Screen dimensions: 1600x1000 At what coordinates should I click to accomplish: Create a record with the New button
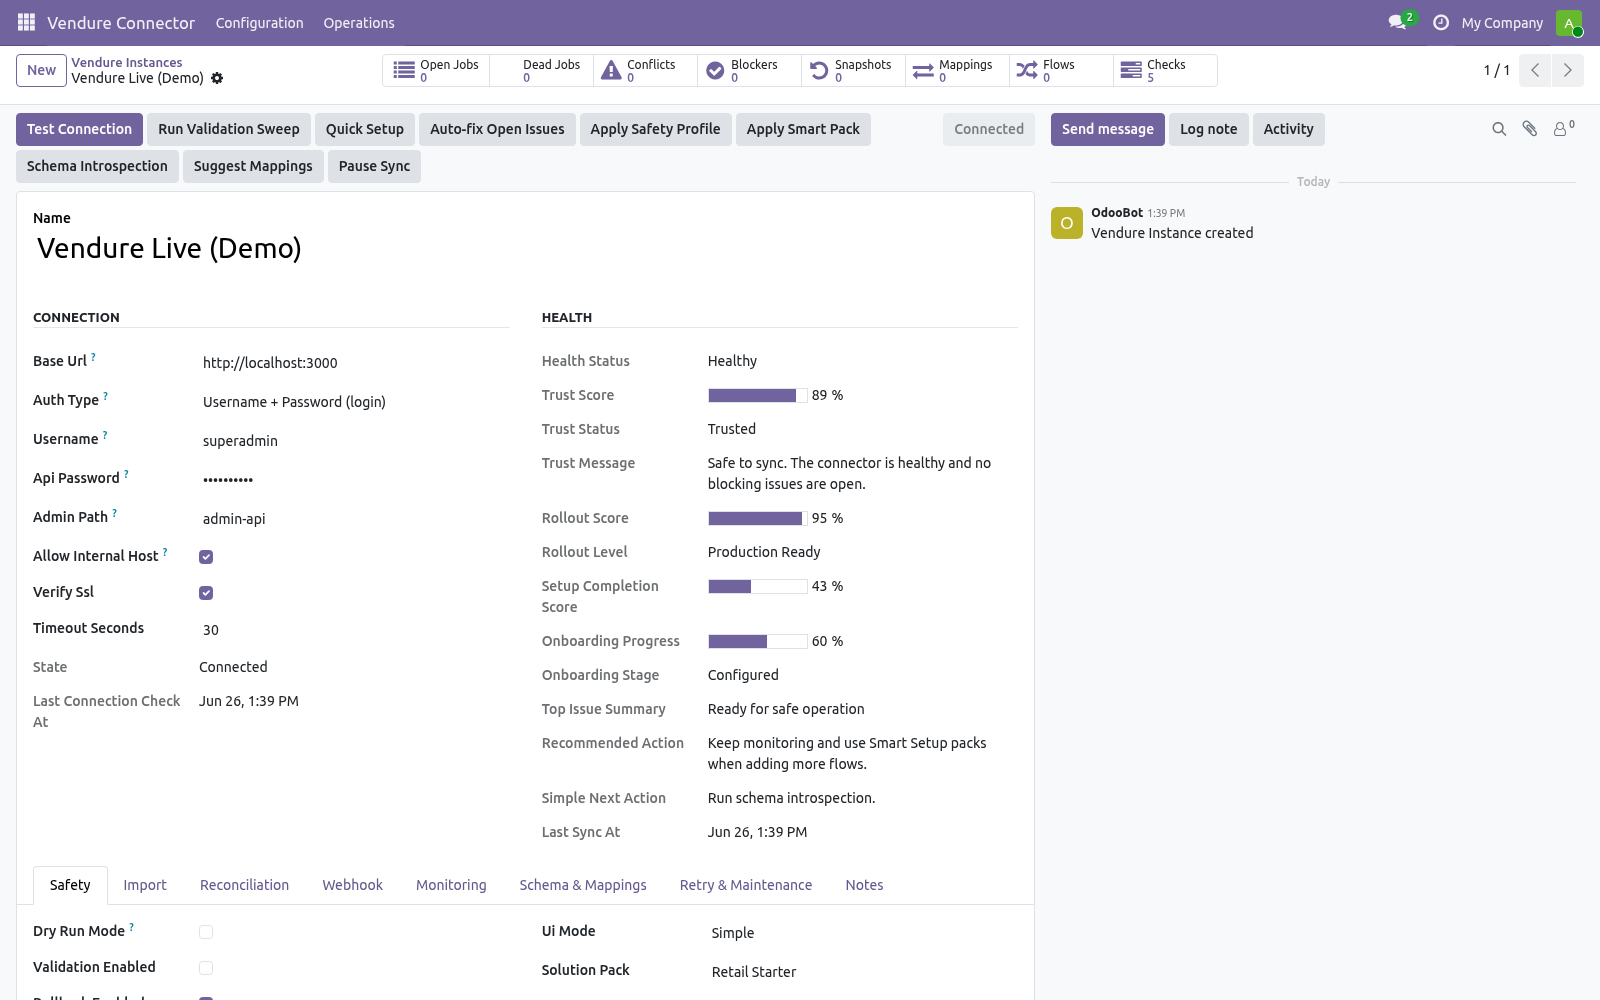[x=41, y=70]
